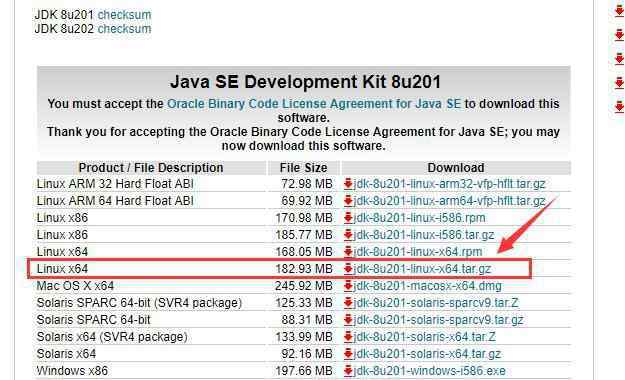This screenshot has height=380, width=625.
Task: Download jdk-8u201-linux-i586.tar.gz
Action: click(424, 235)
